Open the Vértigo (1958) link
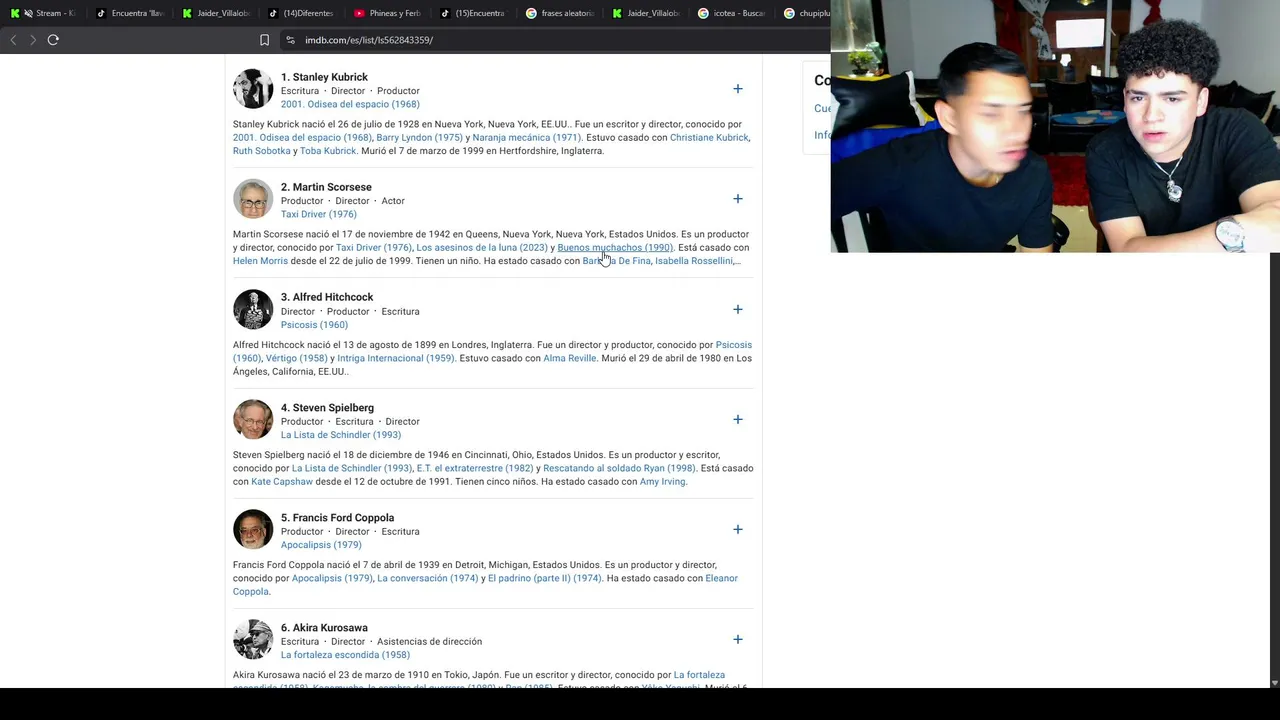 tap(297, 358)
